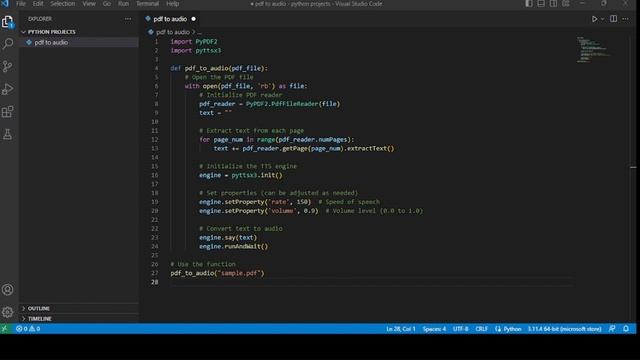Click 'import pyttsx3' on line 2
Image resolution: width=640 pixels, height=360 pixels.
tap(196, 51)
